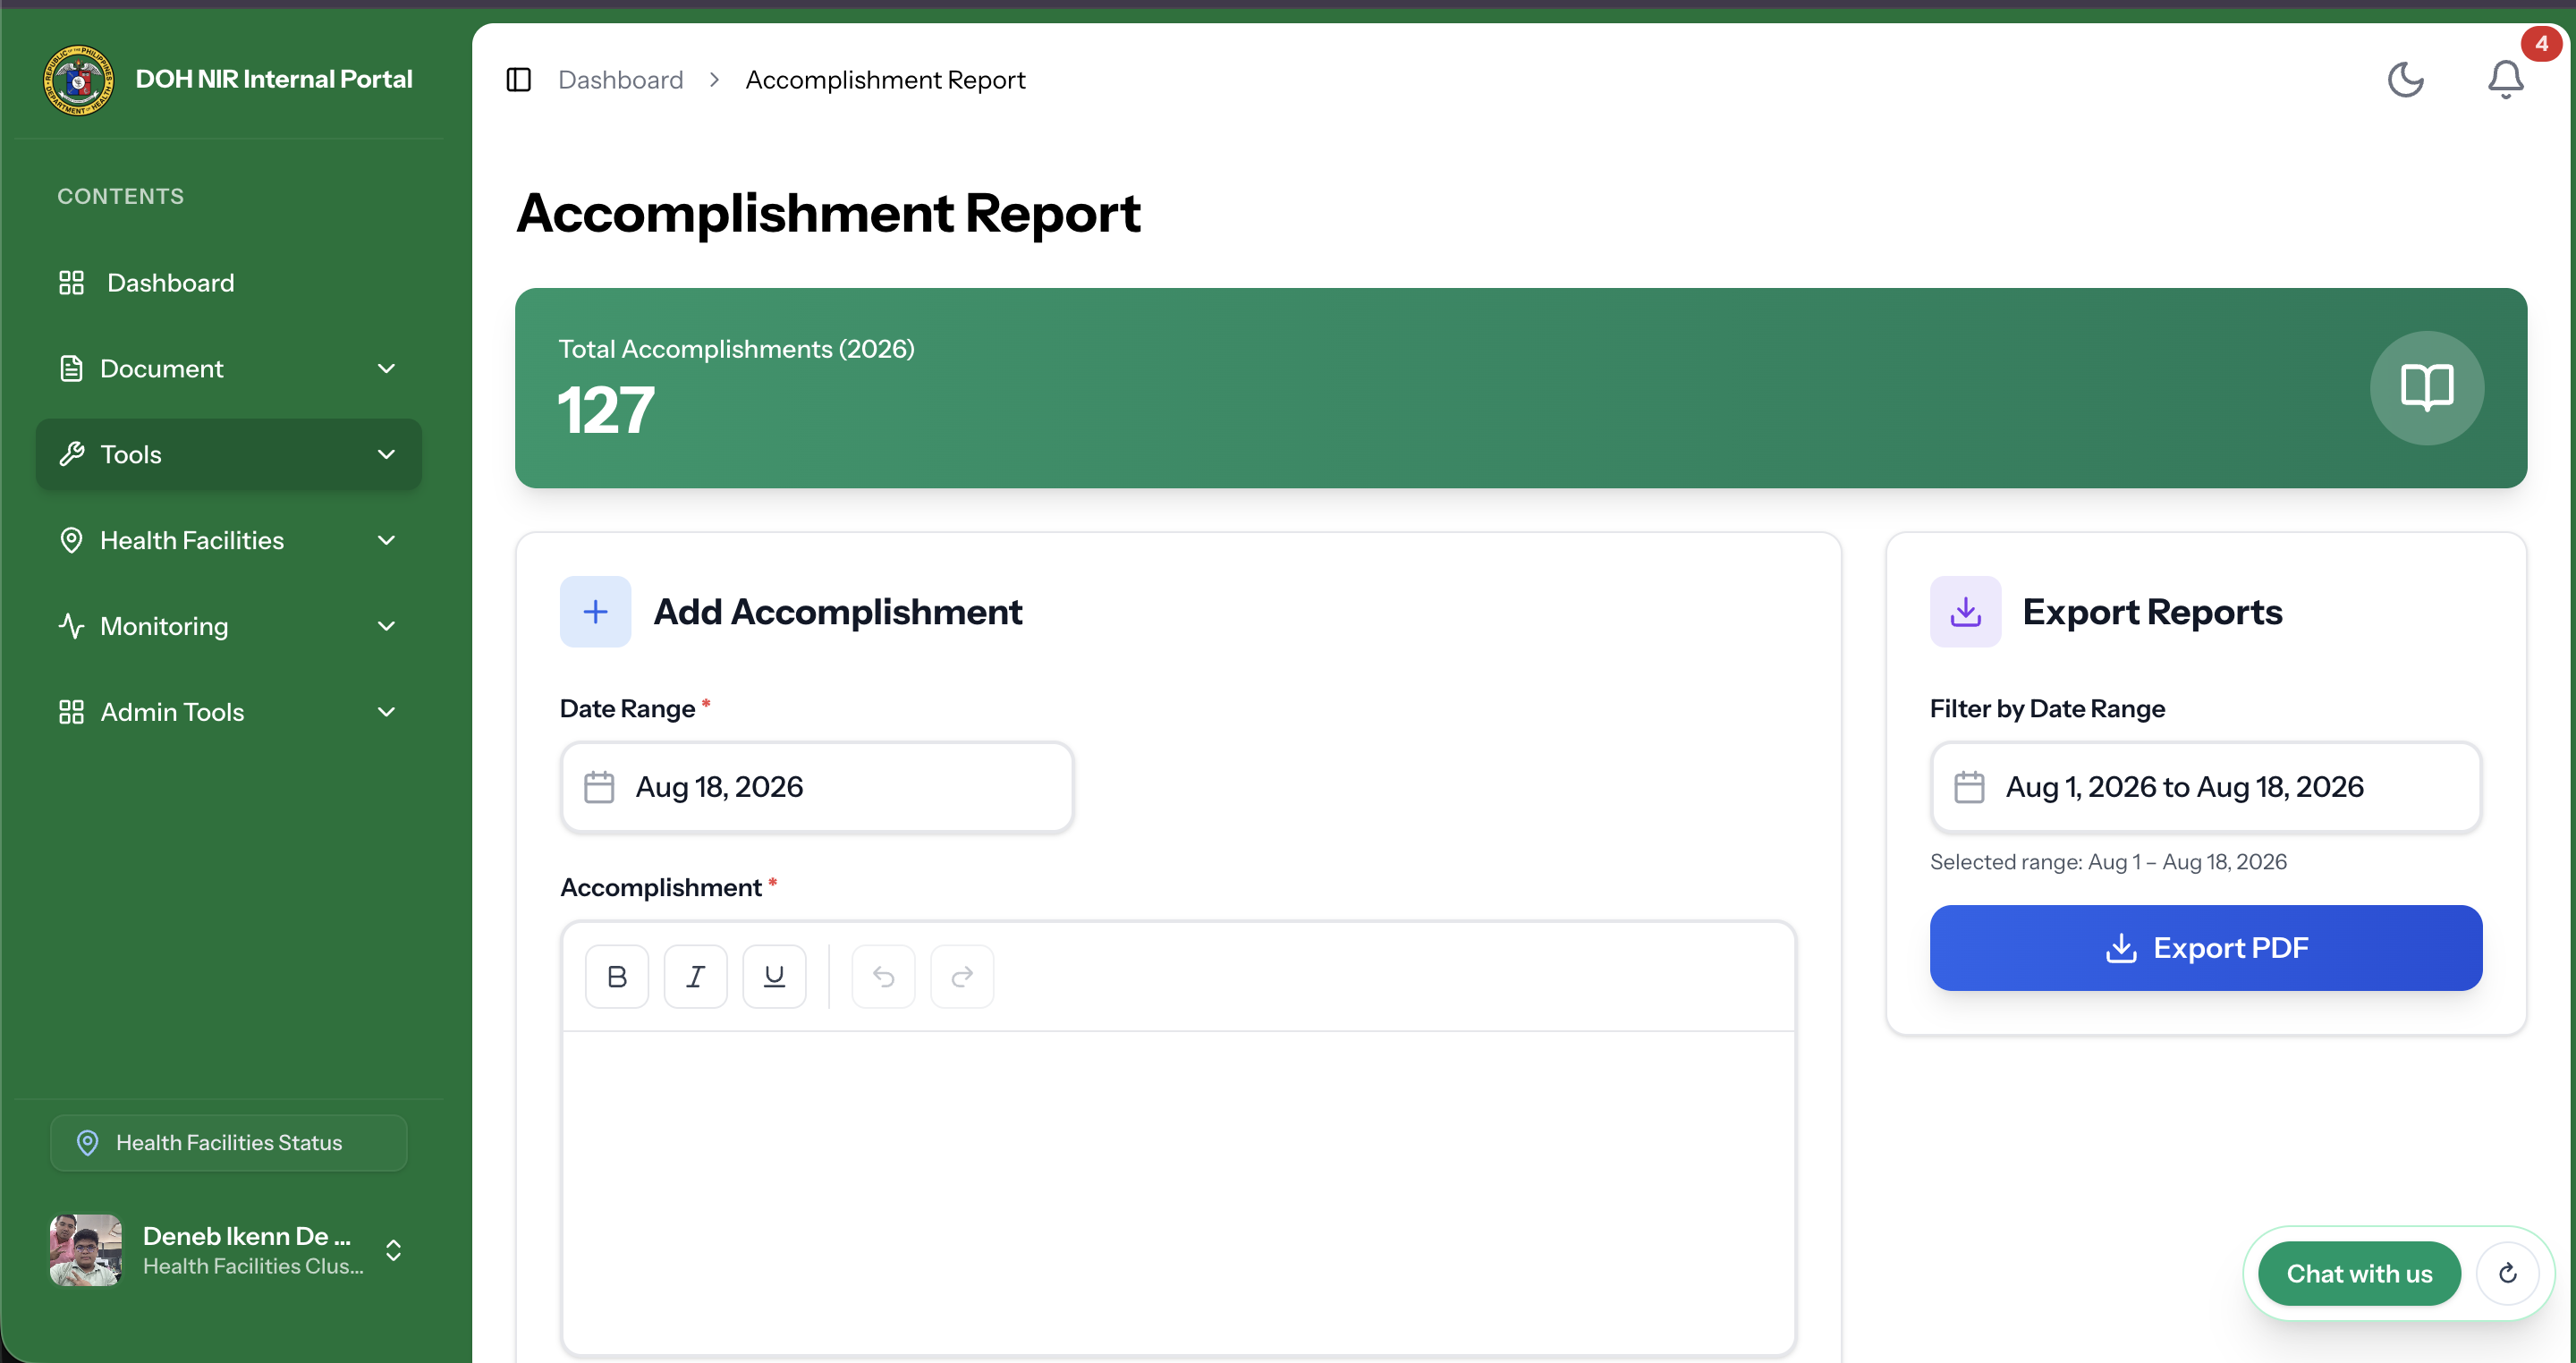2576x1363 pixels.
Task: Open the Aug 18, 2026 date picker
Action: point(817,787)
